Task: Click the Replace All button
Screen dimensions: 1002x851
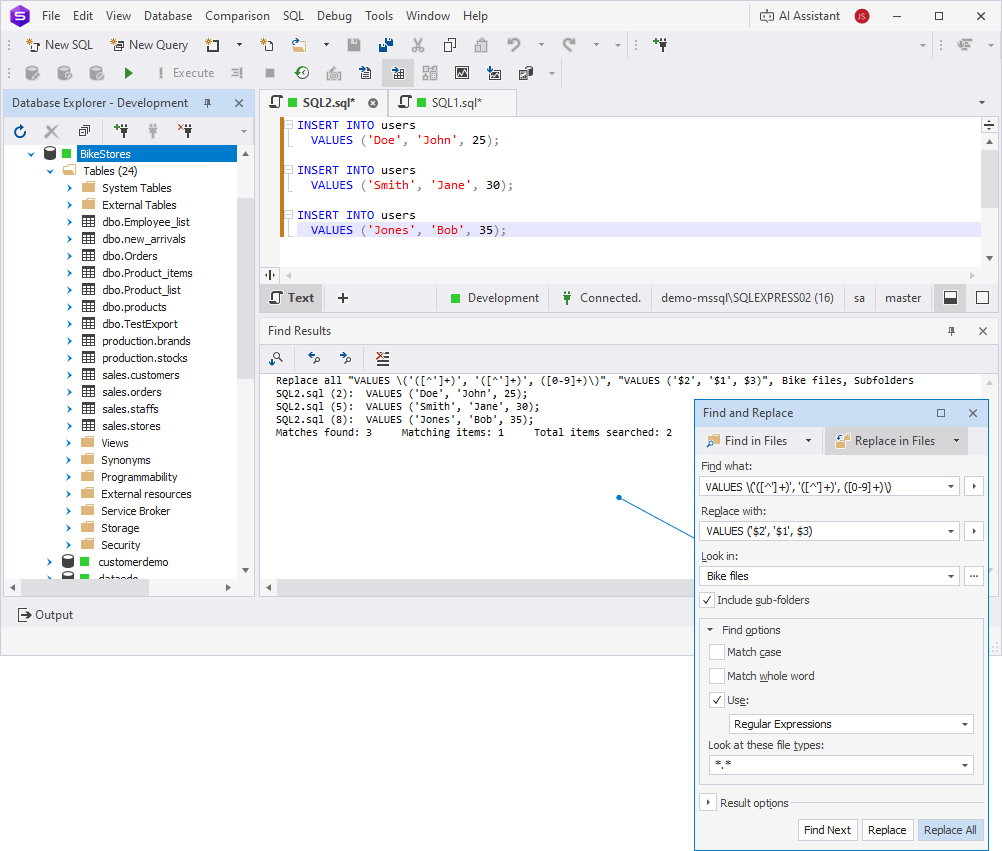Action: point(950,830)
